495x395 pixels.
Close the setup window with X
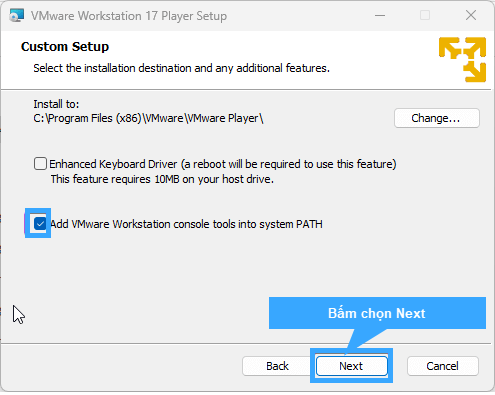471,15
